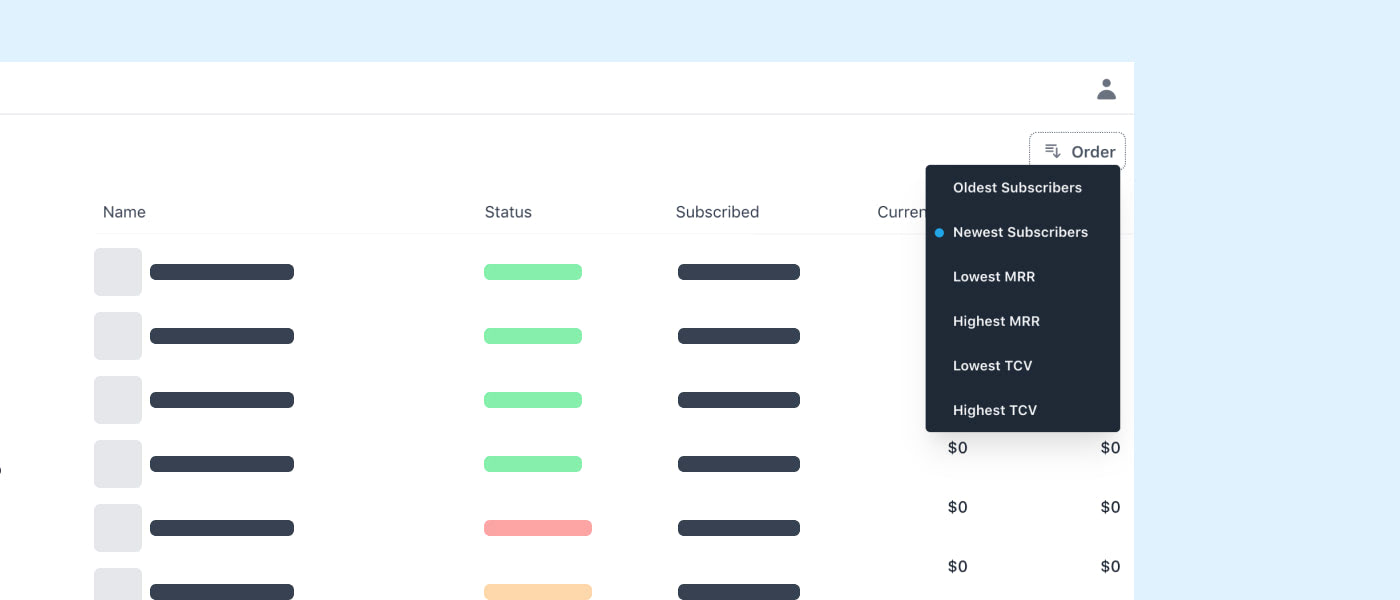Click first row's green status badge
The height and width of the screenshot is (600, 1400).
(533, 272)
